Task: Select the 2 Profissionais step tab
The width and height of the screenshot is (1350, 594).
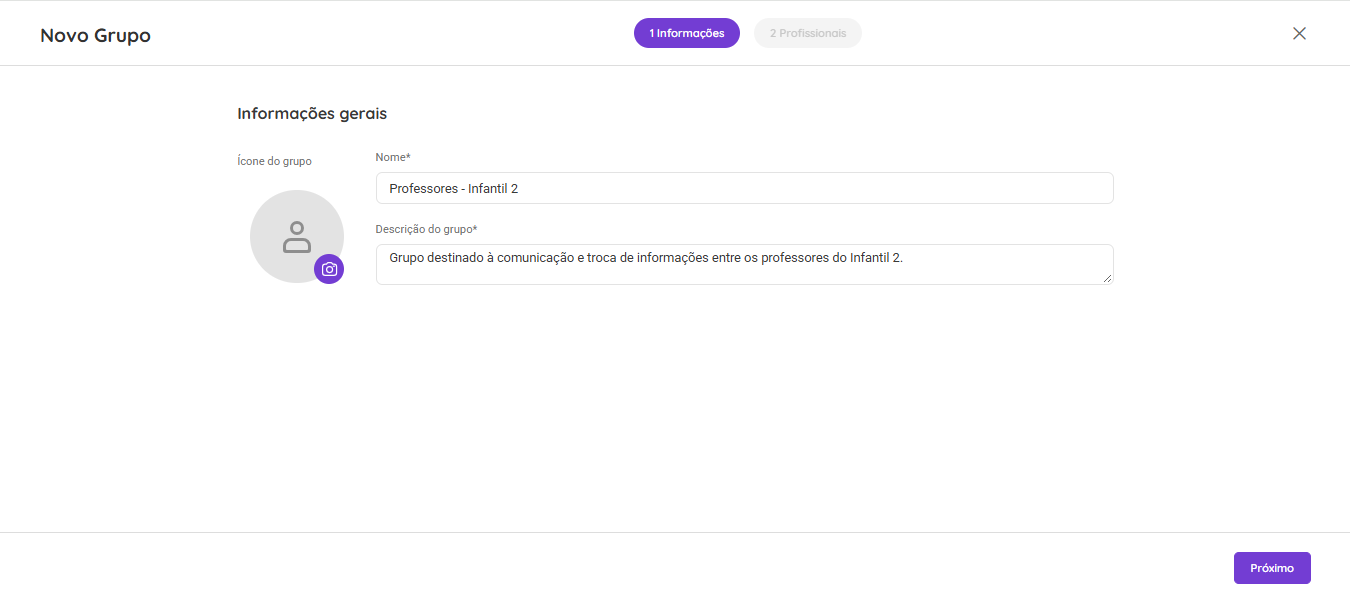Action: pyautogui.click(x=808, y=33)
